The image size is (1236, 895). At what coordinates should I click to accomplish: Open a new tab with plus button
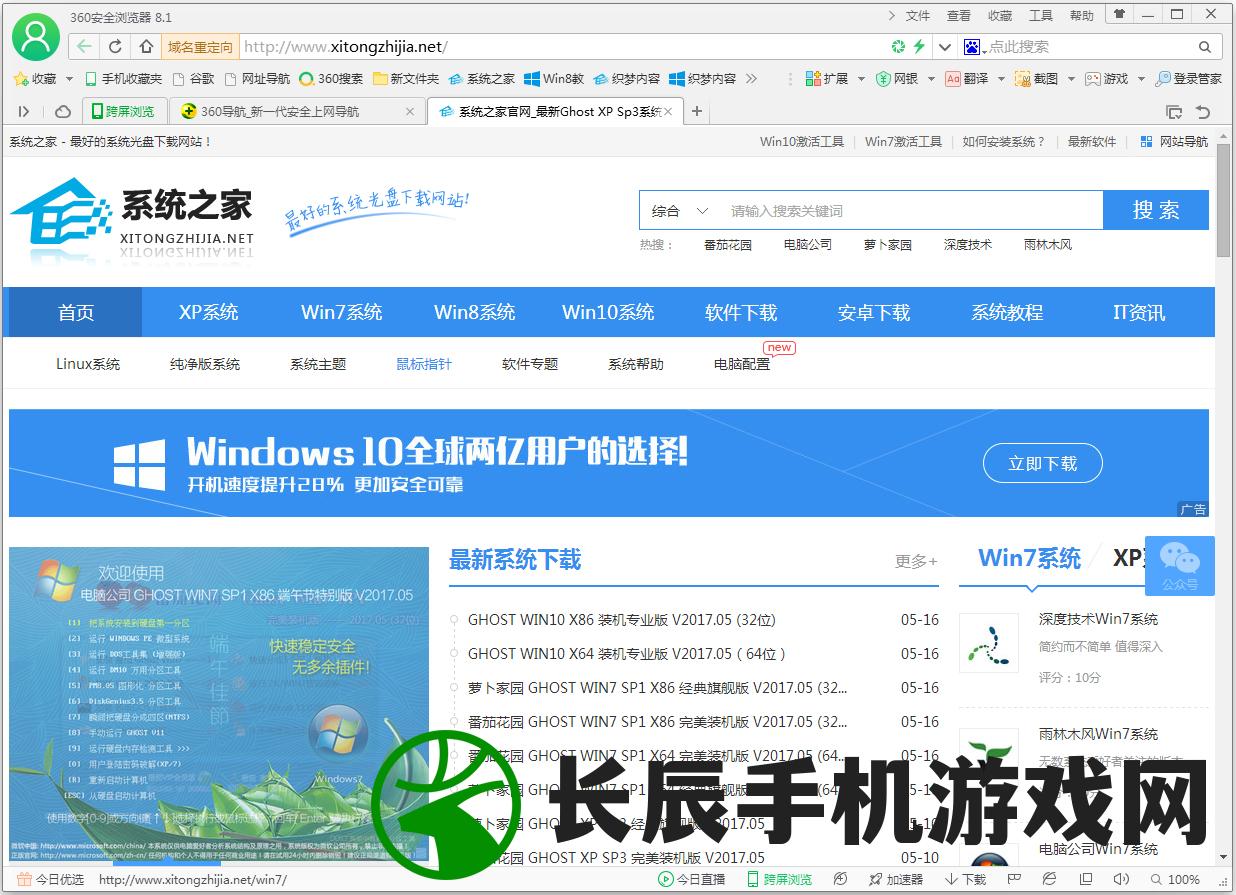(x=697, y=111)
